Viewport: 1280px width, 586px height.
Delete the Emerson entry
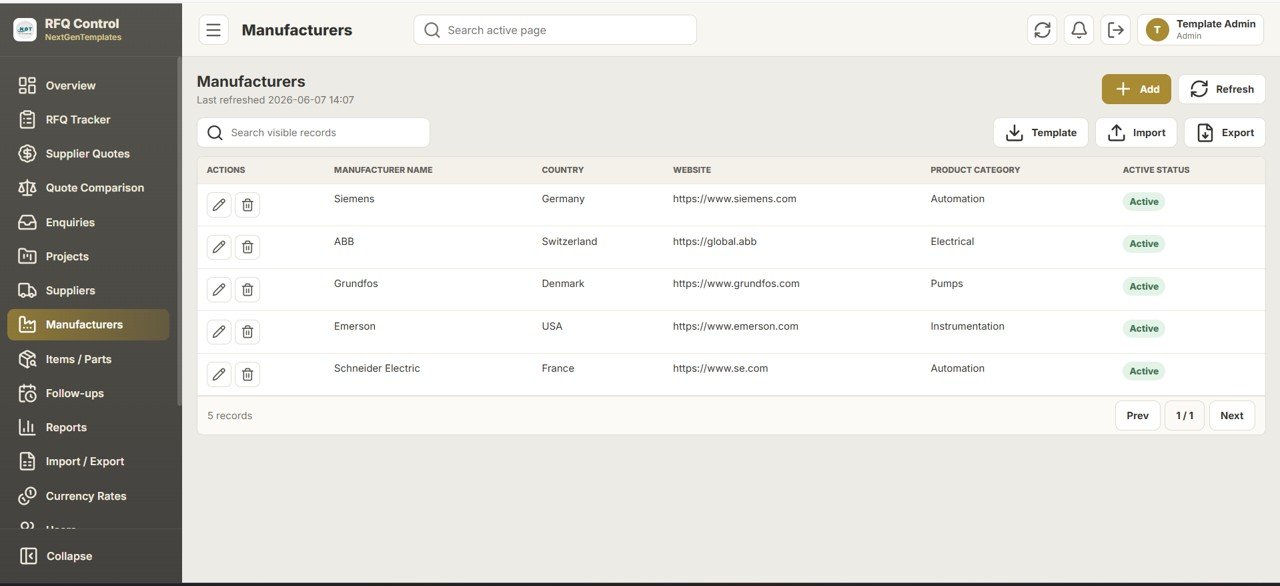coord(247,332)
